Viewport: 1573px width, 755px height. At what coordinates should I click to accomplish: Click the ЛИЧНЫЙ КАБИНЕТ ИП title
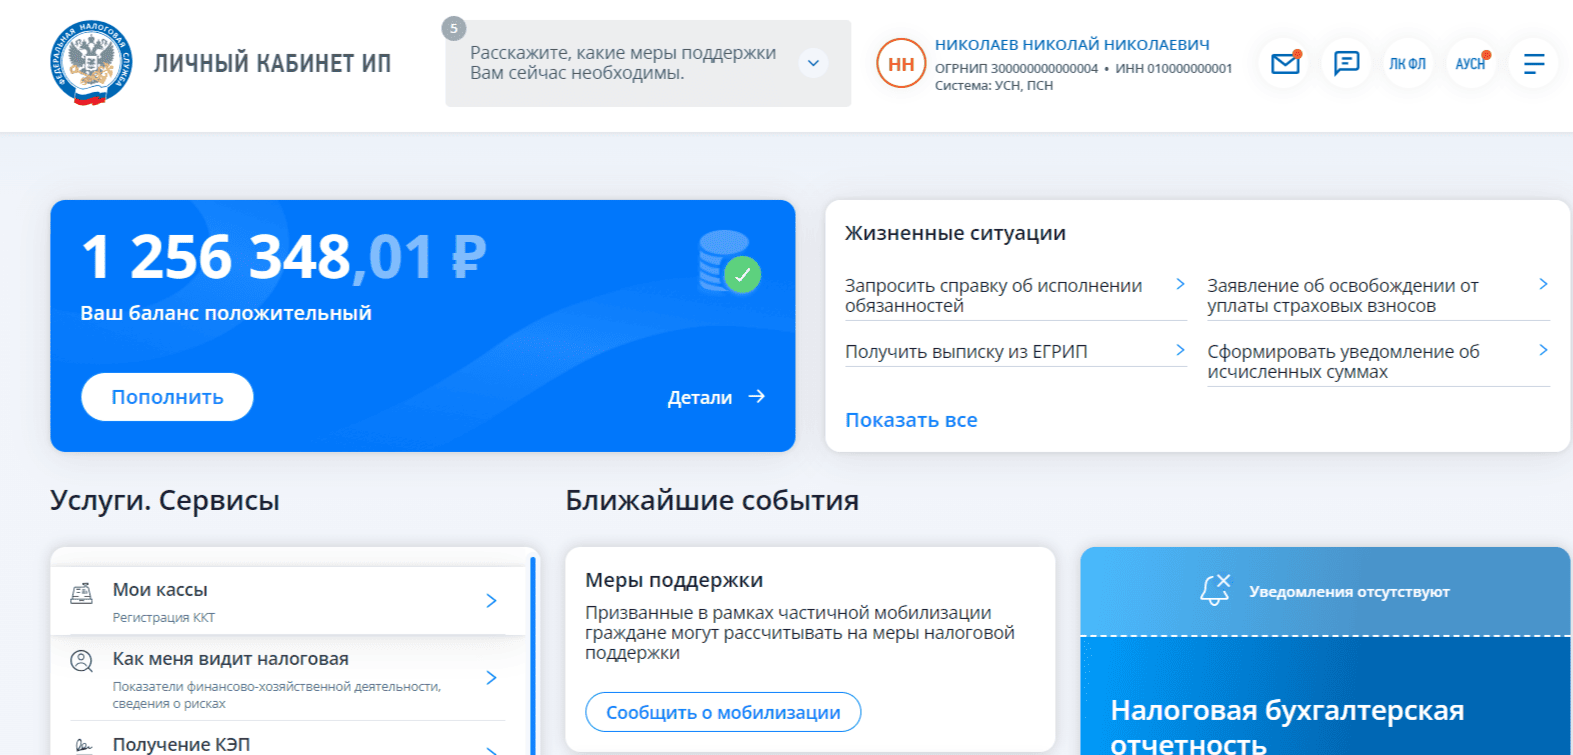click(x=272, y=63)
